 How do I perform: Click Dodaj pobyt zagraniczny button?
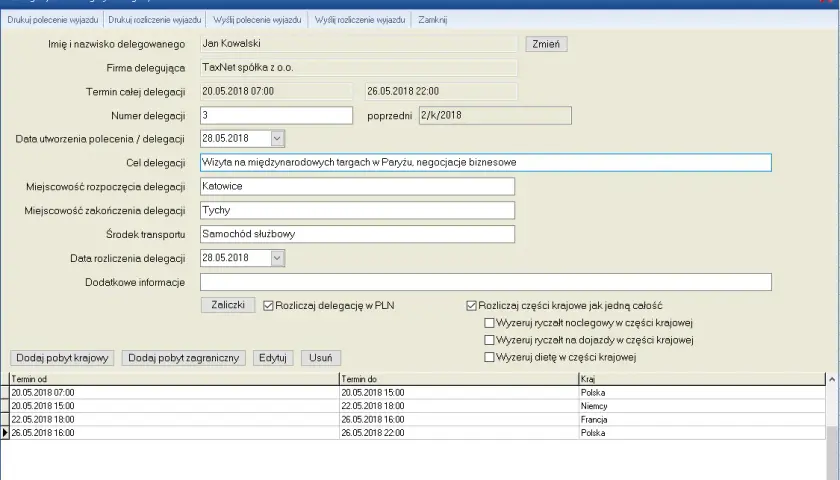(x=184, y=358)
